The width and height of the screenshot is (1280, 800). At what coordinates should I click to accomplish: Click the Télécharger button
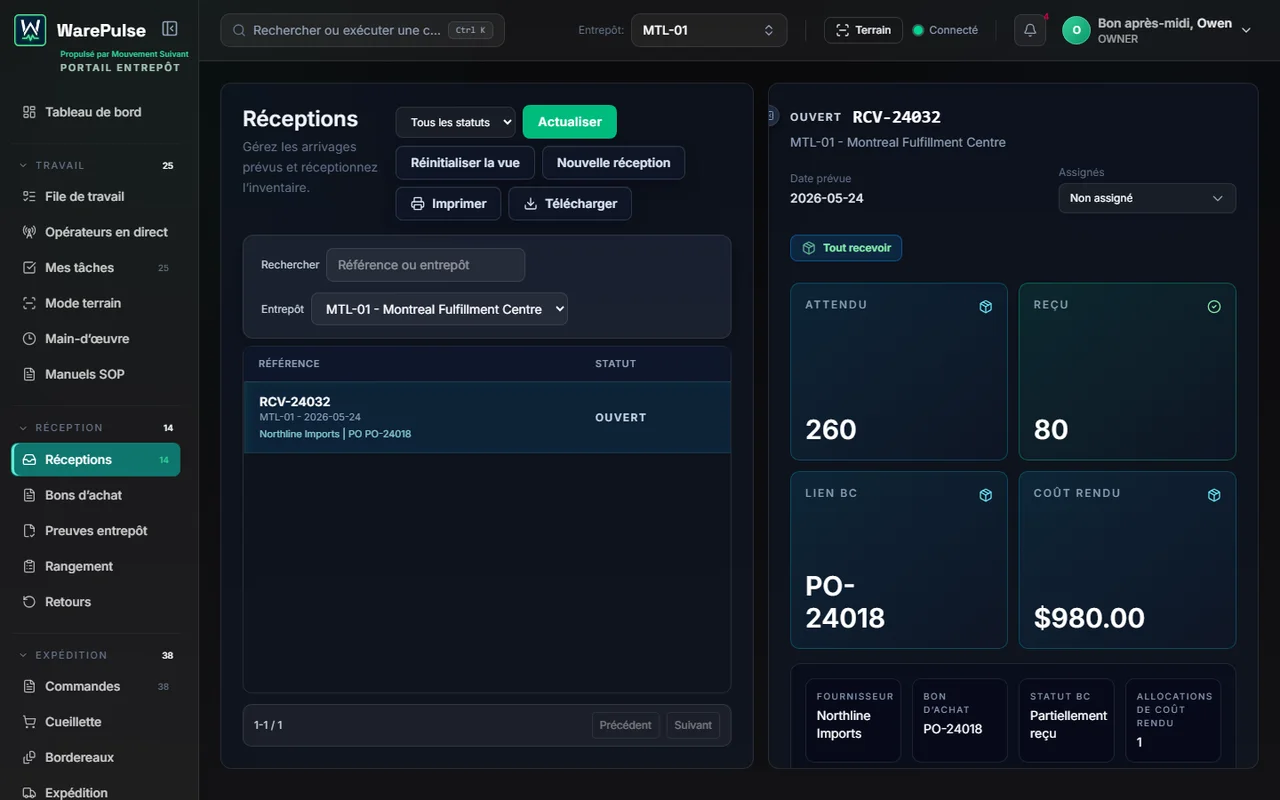pos(570,203)
